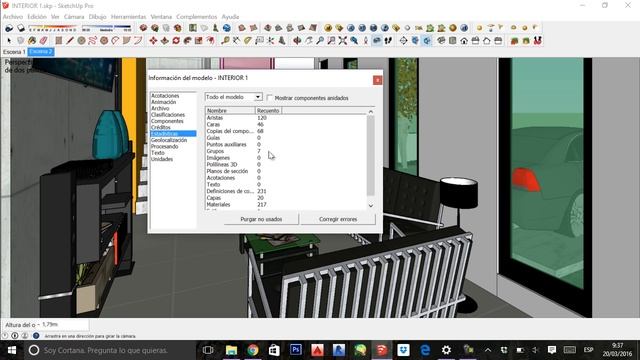Select the Zoom magnifier tool

(x=320, y=40)
